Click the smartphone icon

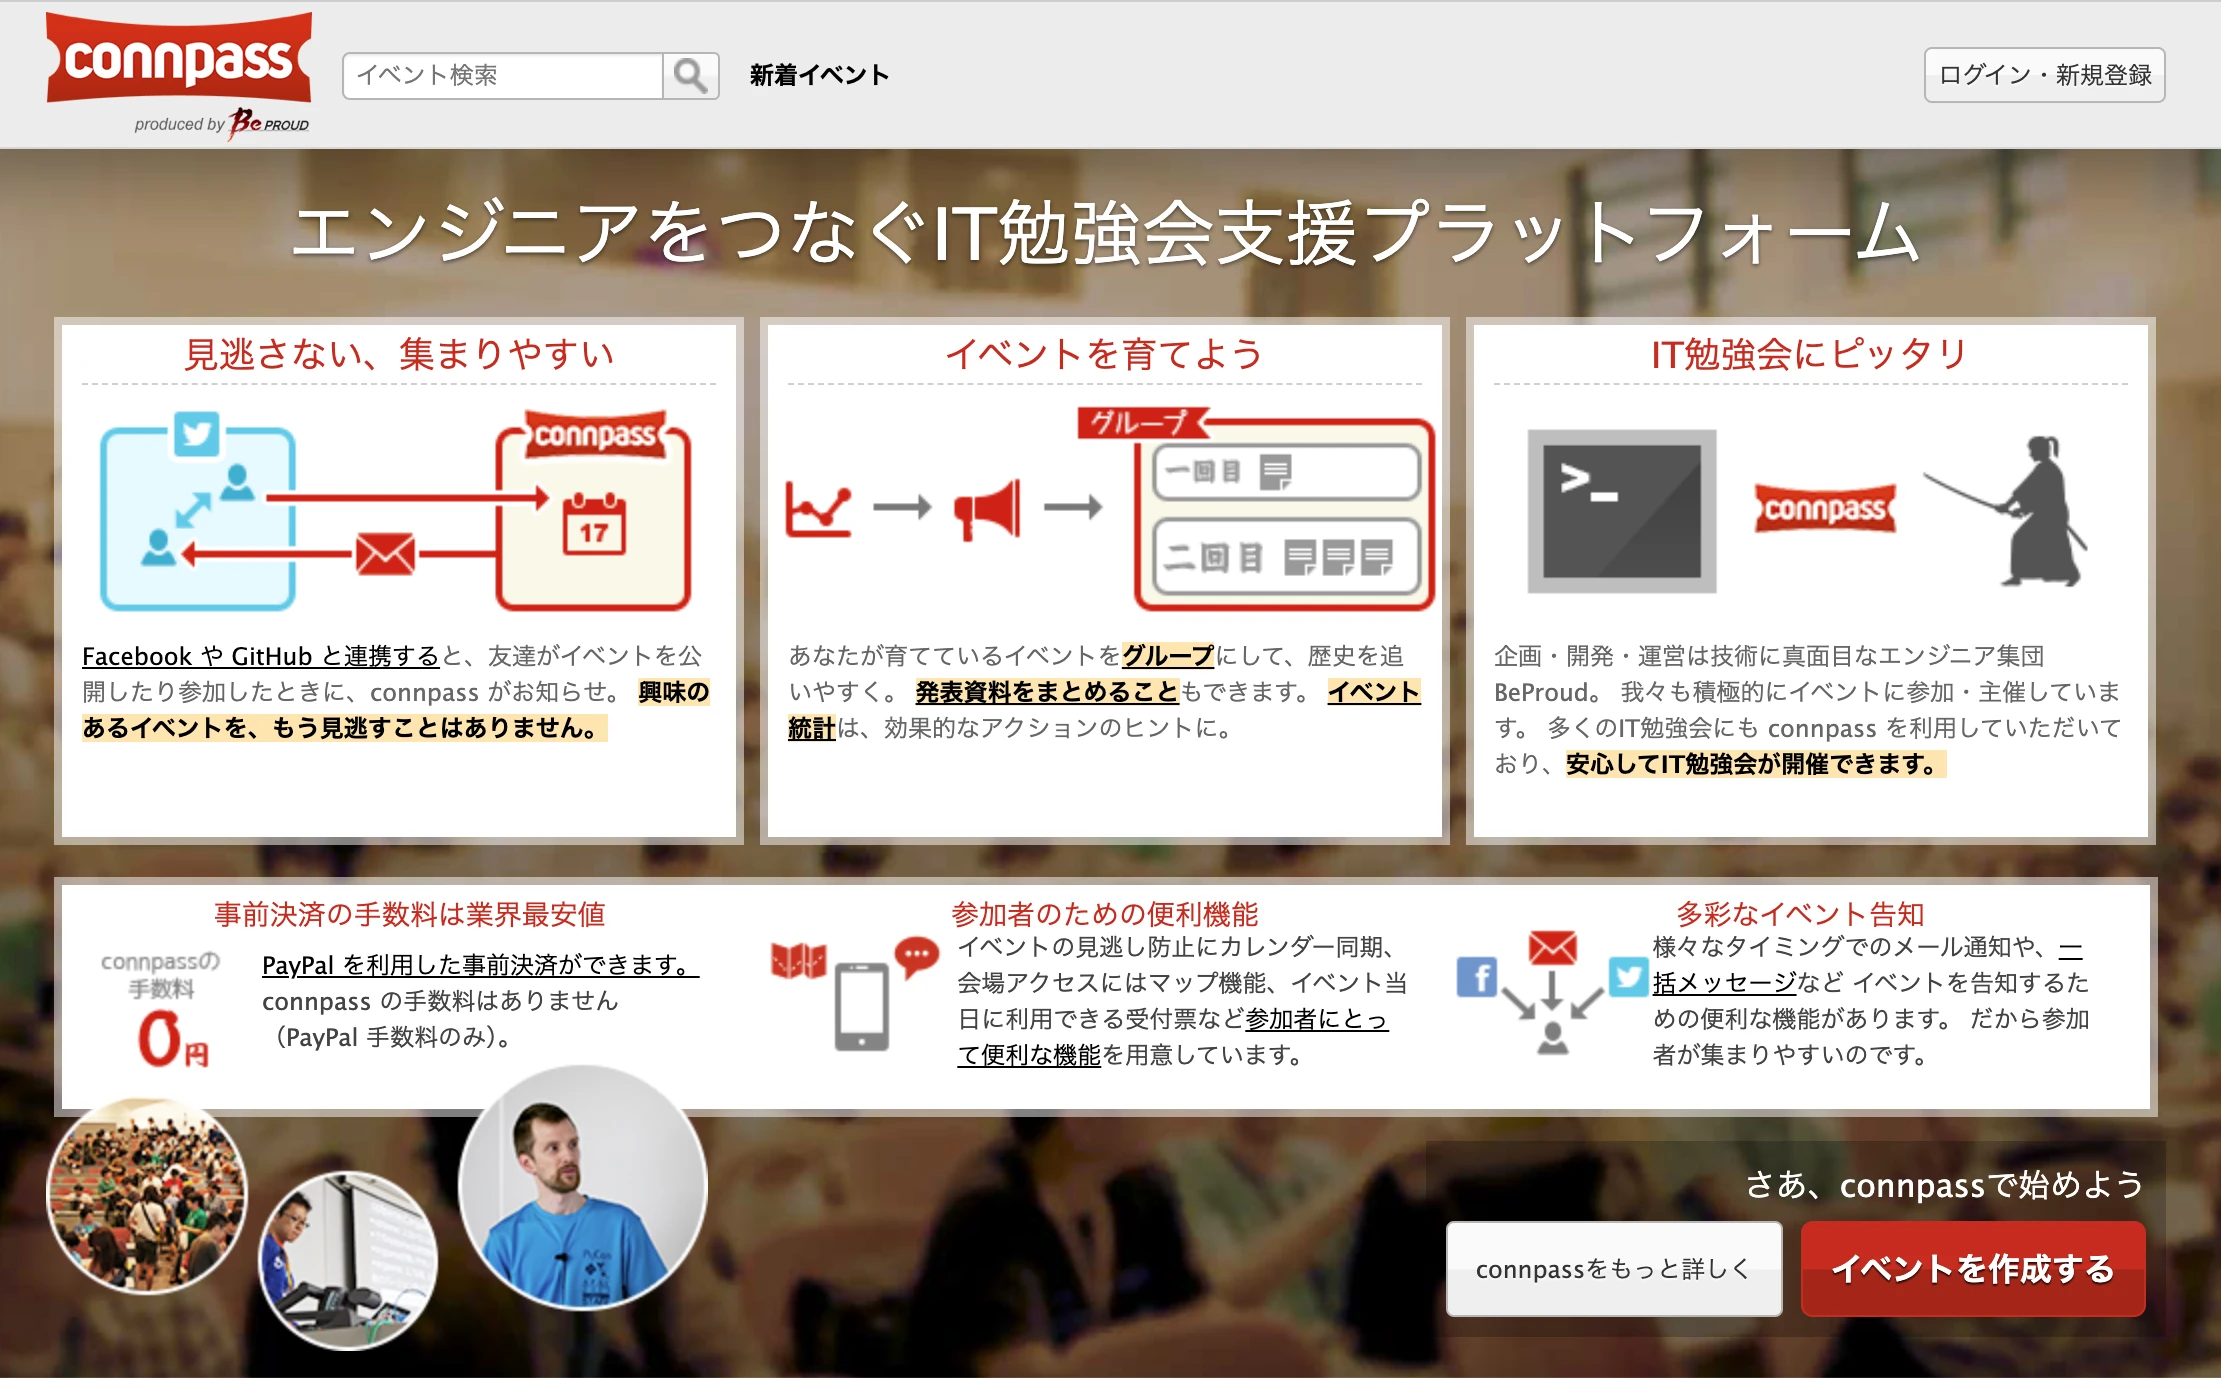(861, 1007)
